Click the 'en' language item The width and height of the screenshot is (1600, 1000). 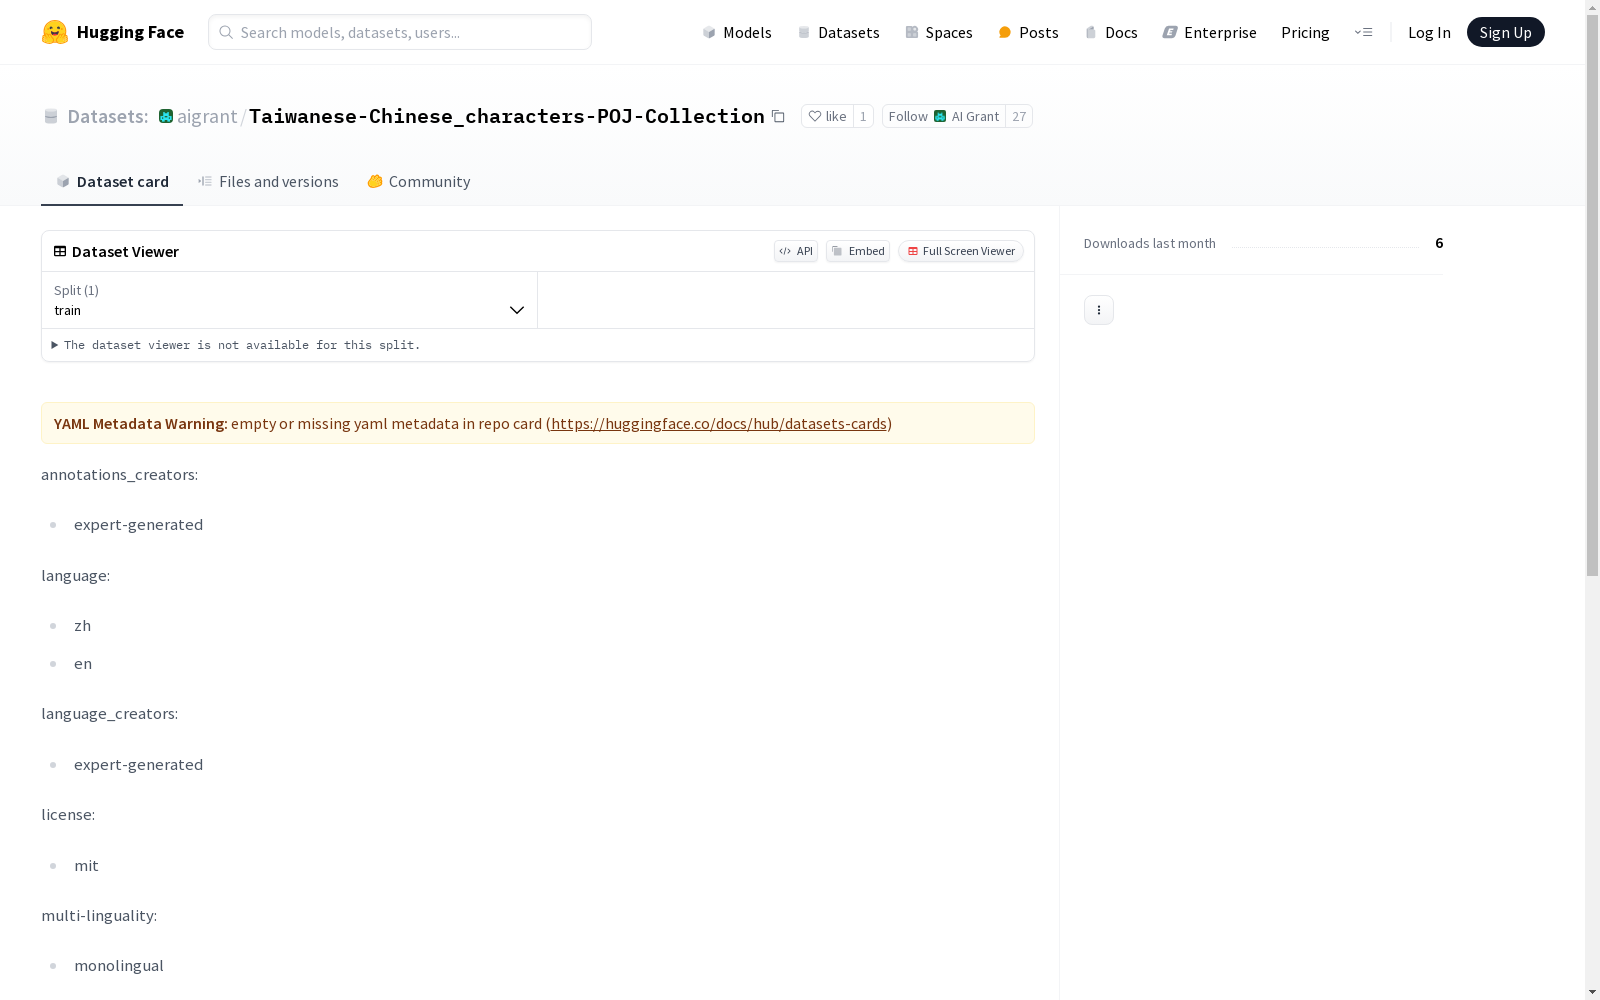tap(83, 663)
